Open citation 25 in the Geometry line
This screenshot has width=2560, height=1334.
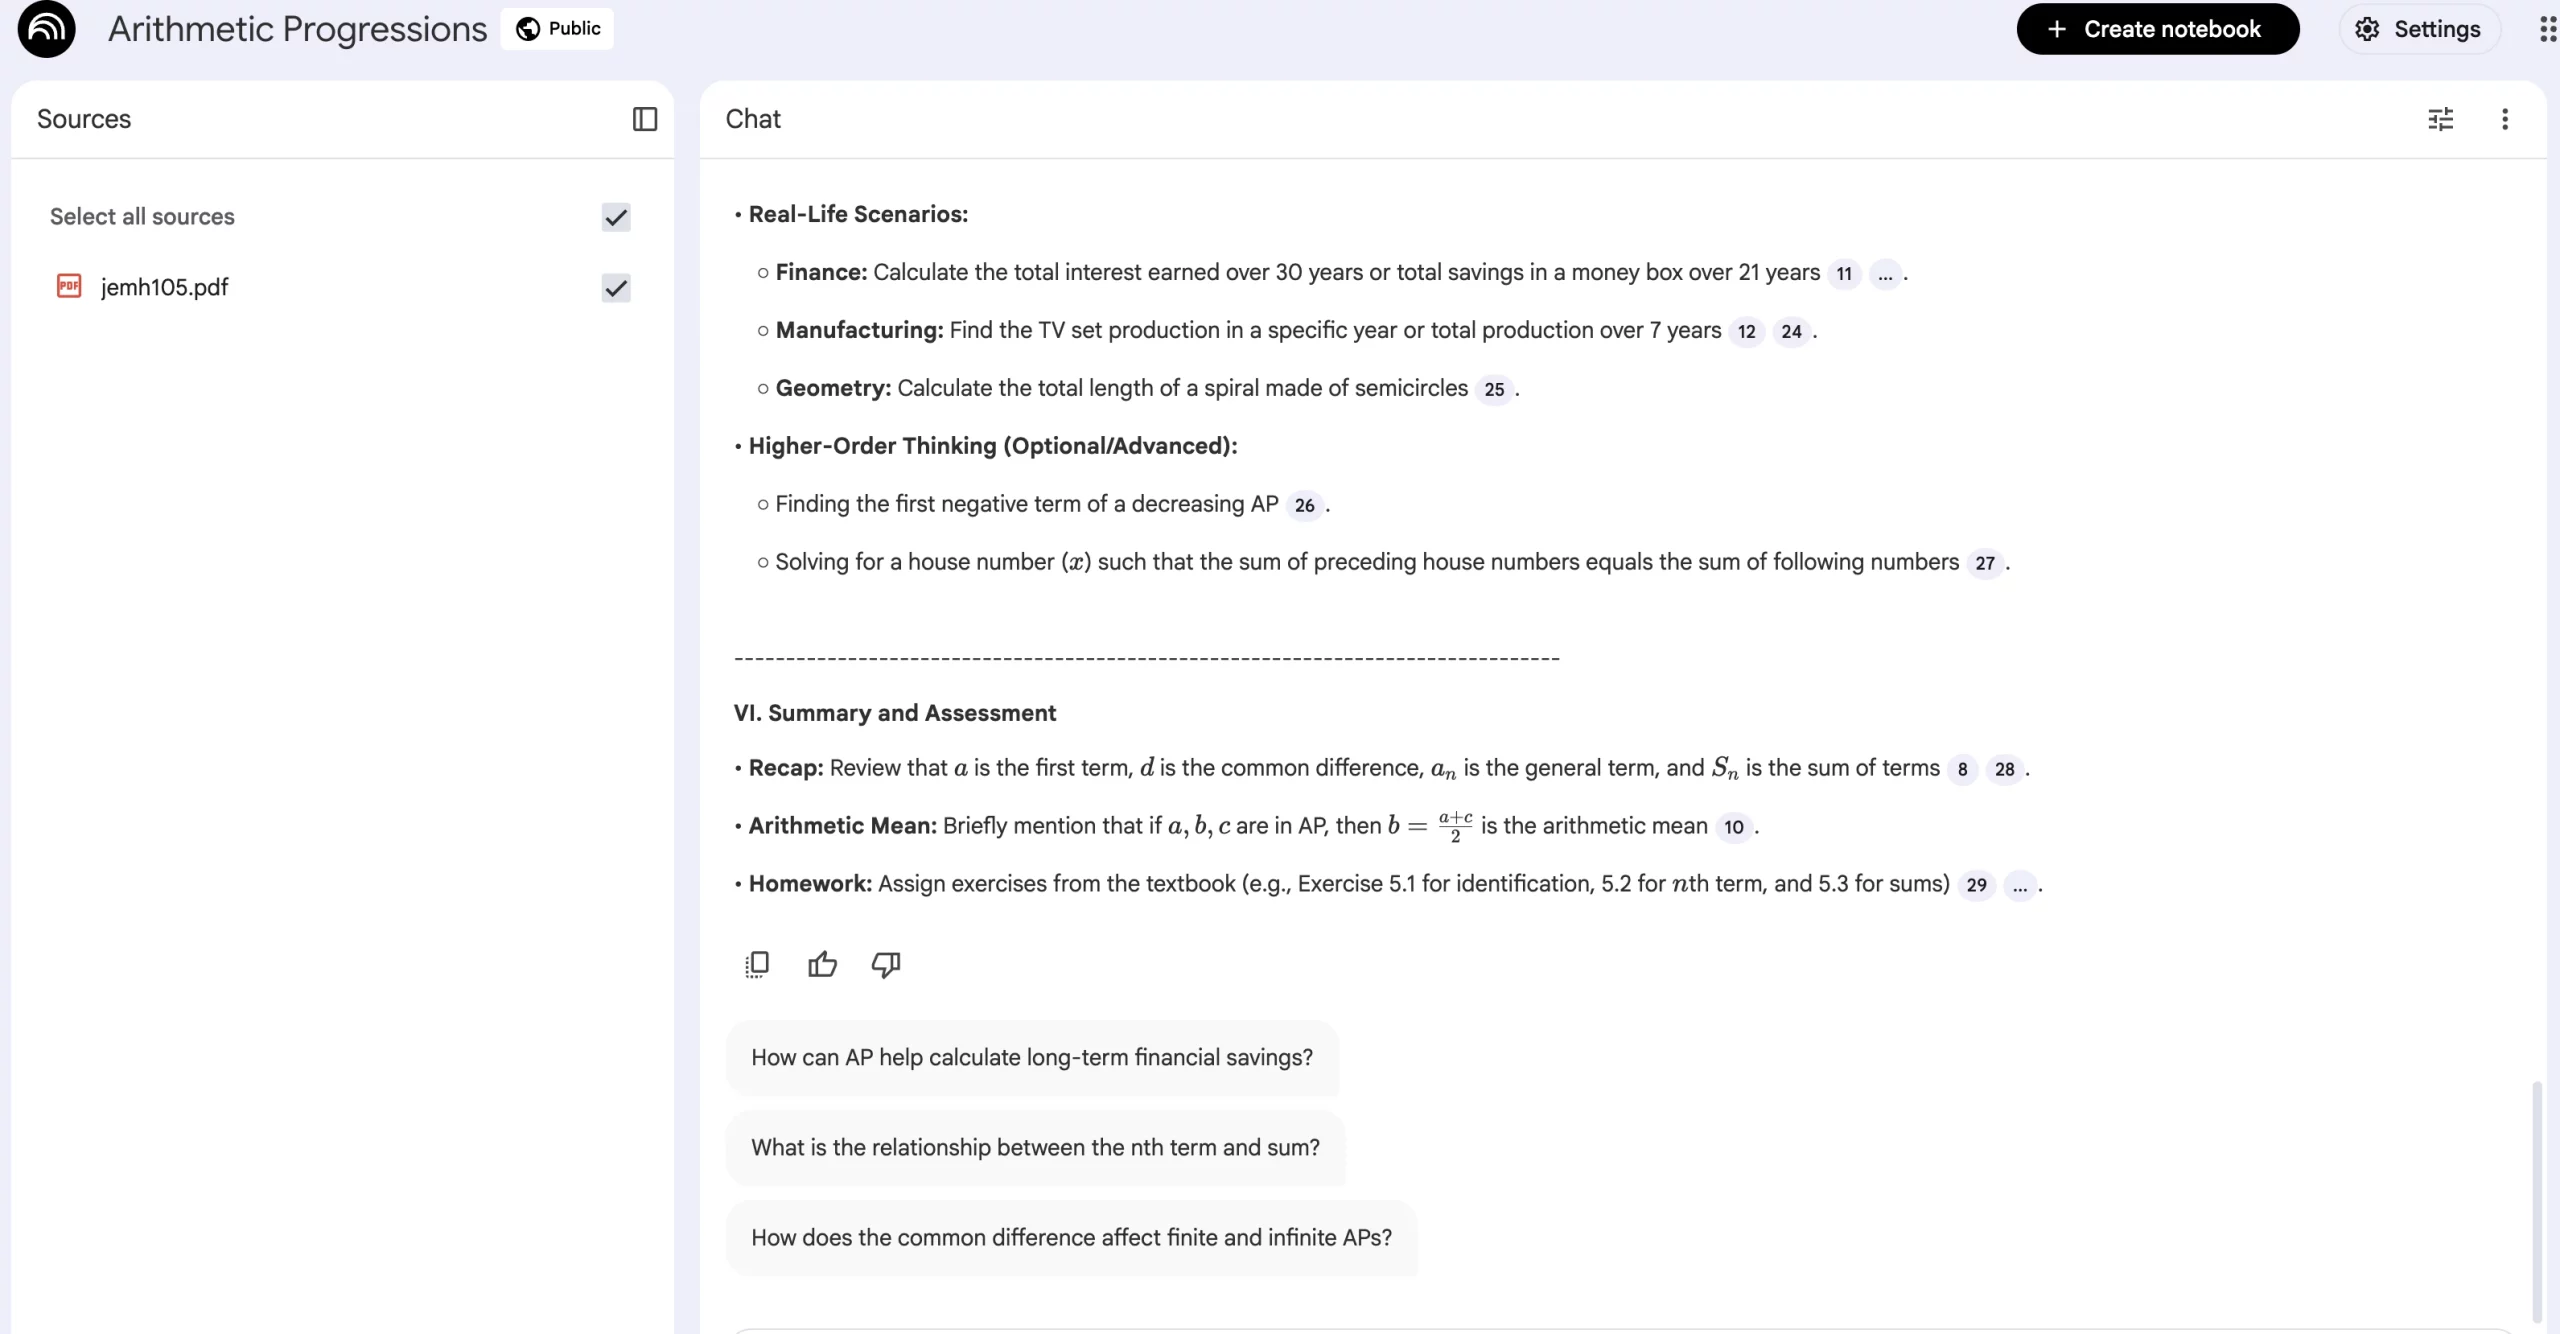coord(1493,389)
